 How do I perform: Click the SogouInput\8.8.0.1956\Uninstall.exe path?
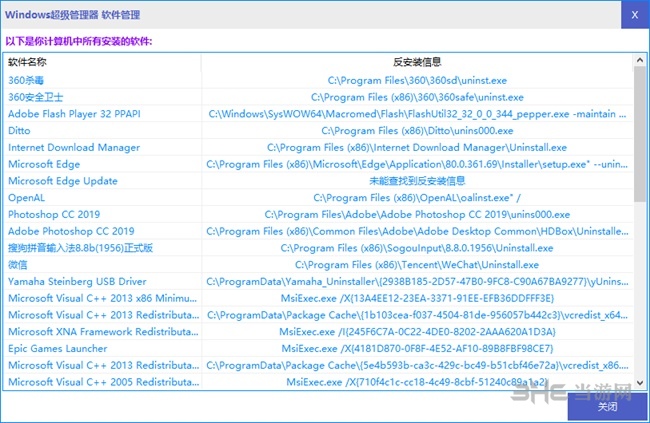[x=417, y=248]
